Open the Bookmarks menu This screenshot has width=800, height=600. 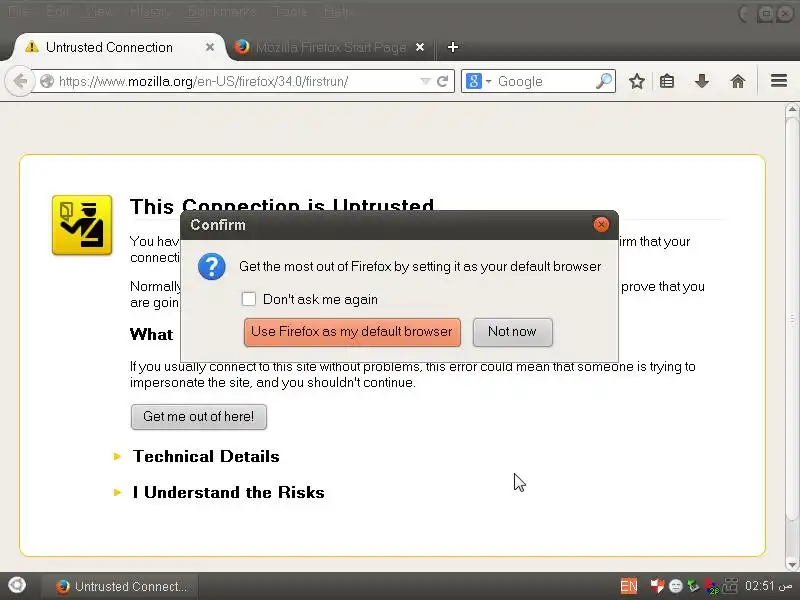point(222,12)
